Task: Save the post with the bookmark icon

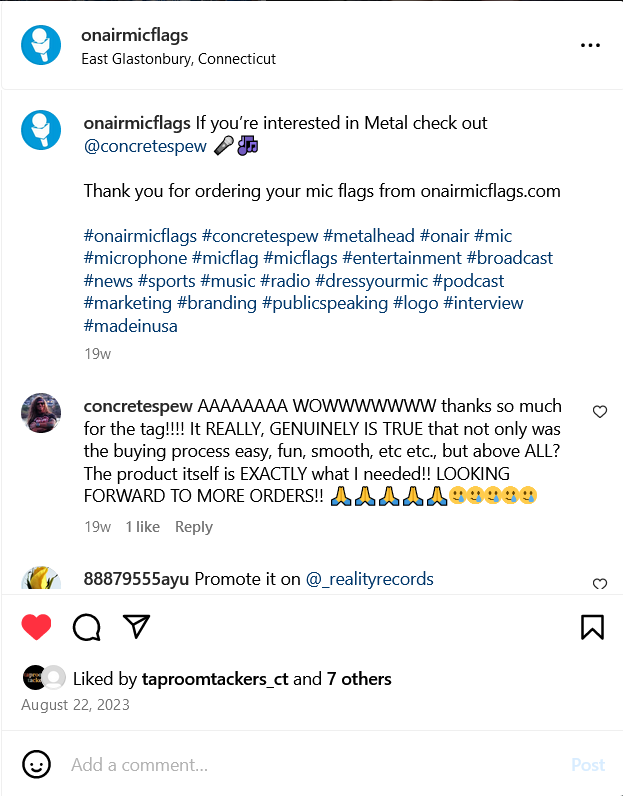Action: click(x=591, y=627)
